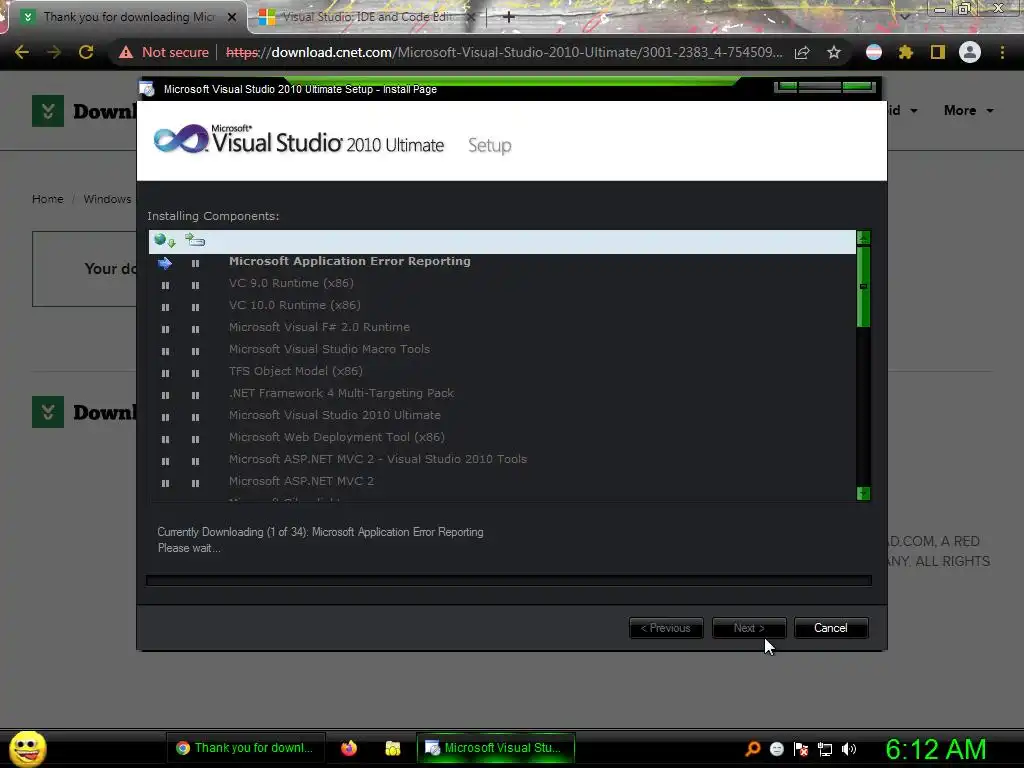Screen dimensions: 1024x768
Task: Click the Previous button in setup
Action: [665, 628]
